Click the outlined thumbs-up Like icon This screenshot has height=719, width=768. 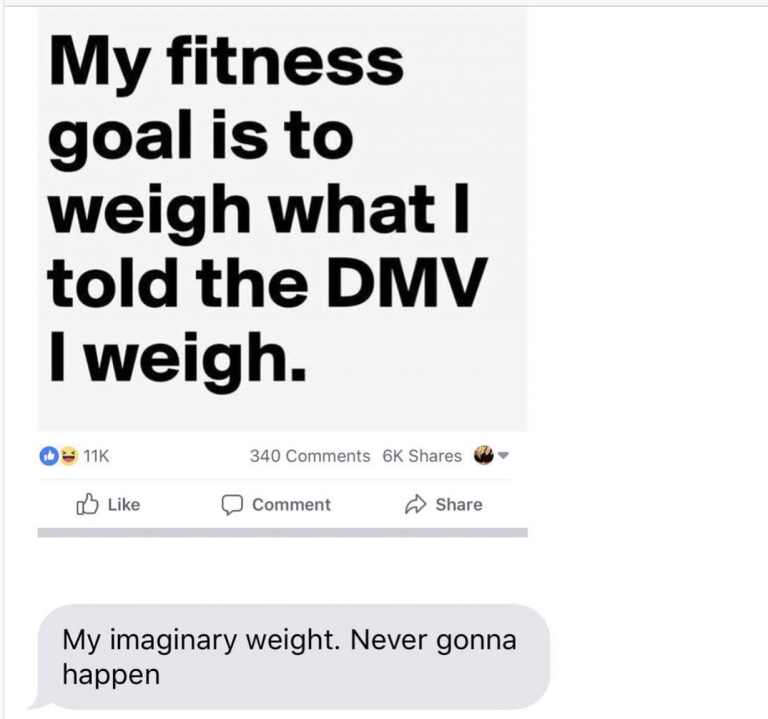click(87, 504)
